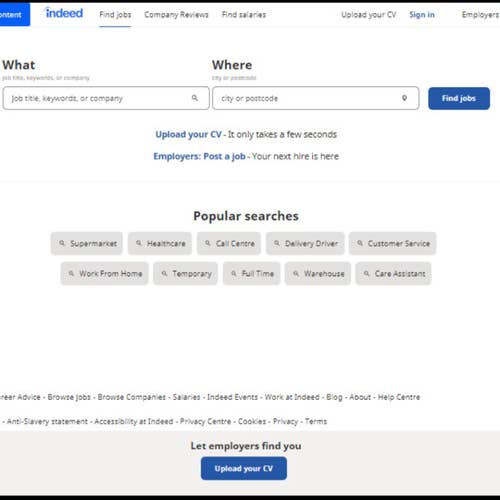Click the Employers: Post a job link
500x500 pixels.
click(x=199, y=156)
